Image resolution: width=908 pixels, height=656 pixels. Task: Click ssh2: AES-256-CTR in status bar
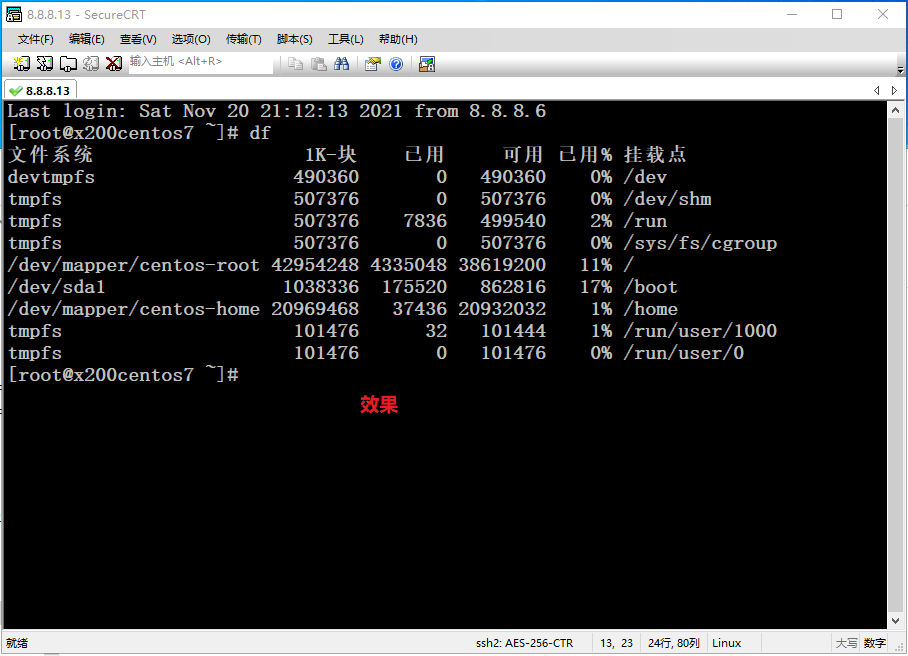click(x=525, y=643)
